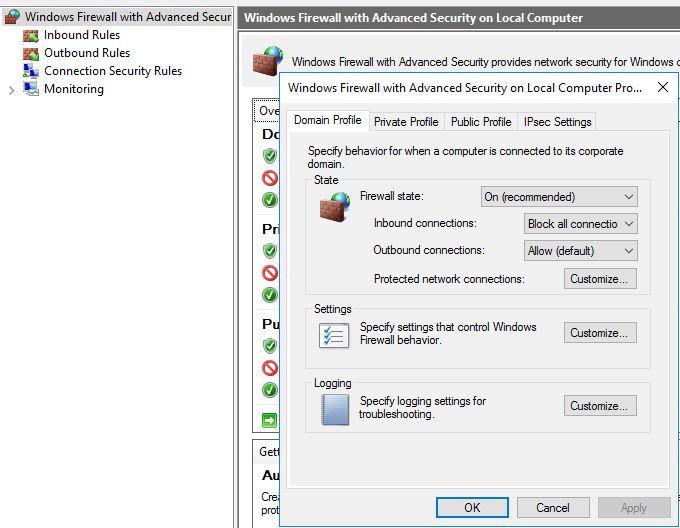Click the firewall brick wall icon in State group
The height and width of the screenshot is (528, 680).
[335, 207]
